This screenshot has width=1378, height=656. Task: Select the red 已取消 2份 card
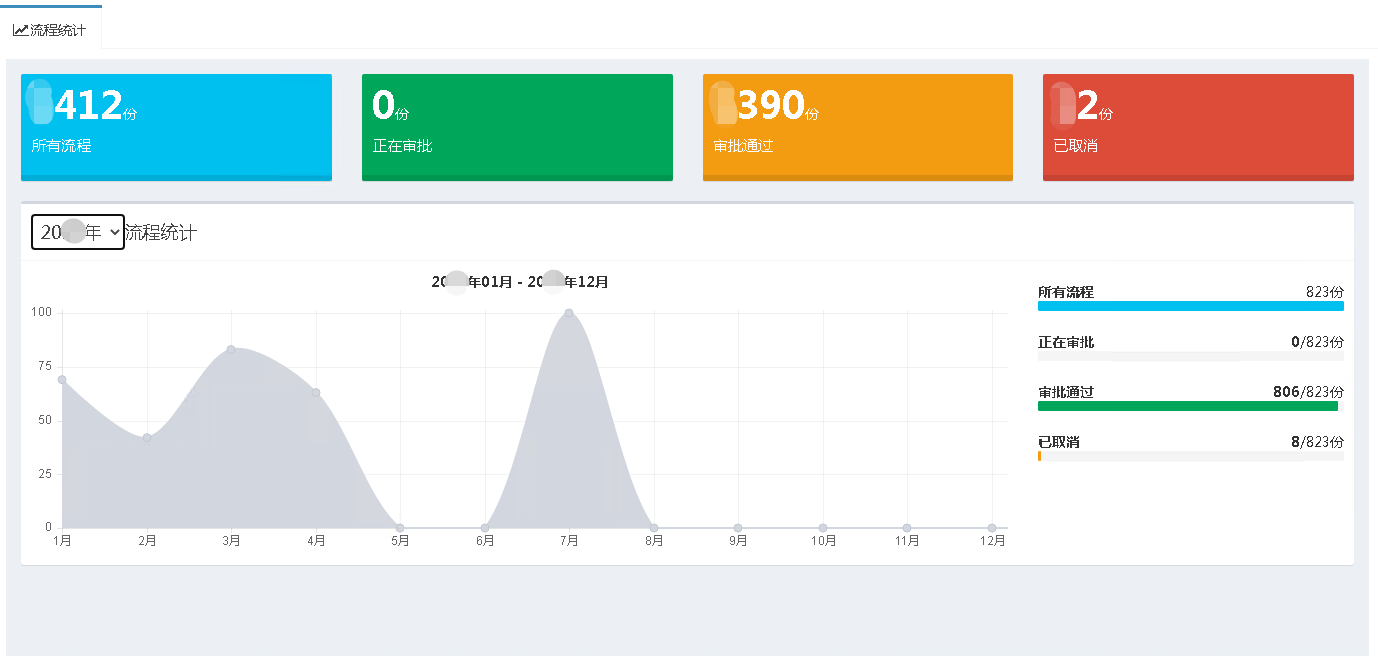tap(1198, 127)
